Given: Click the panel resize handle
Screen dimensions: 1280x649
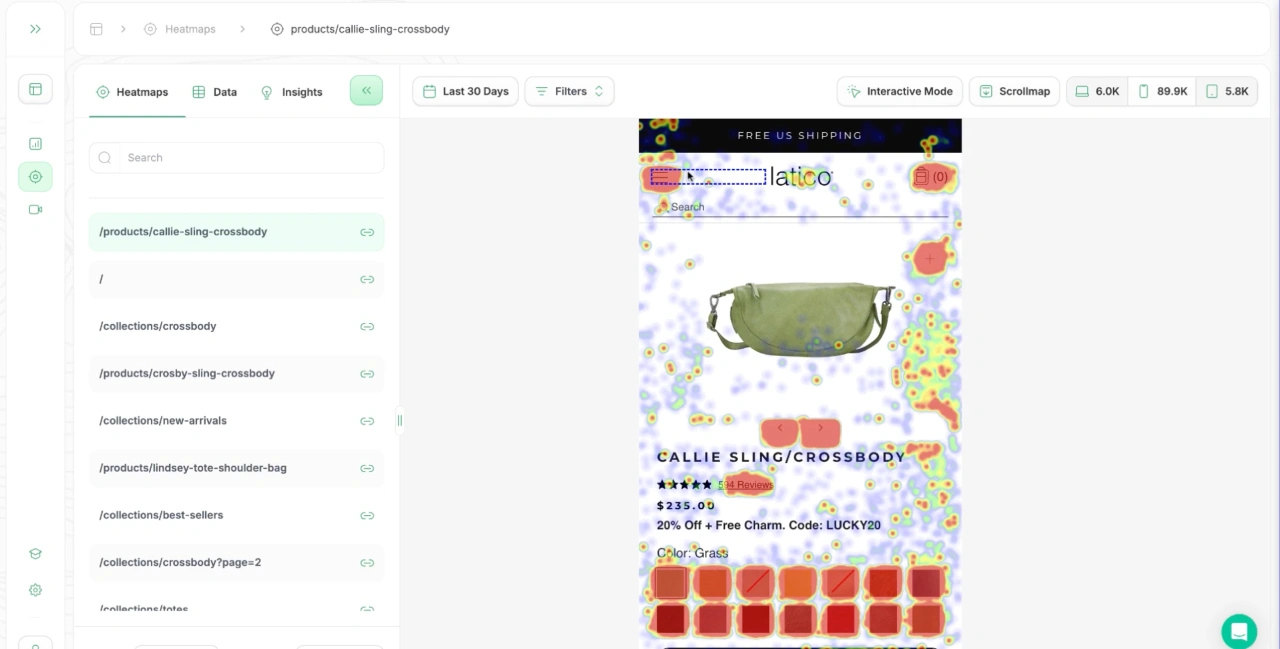Looking at the screenshot, I should pyautogui.click(x=399, y=420).
